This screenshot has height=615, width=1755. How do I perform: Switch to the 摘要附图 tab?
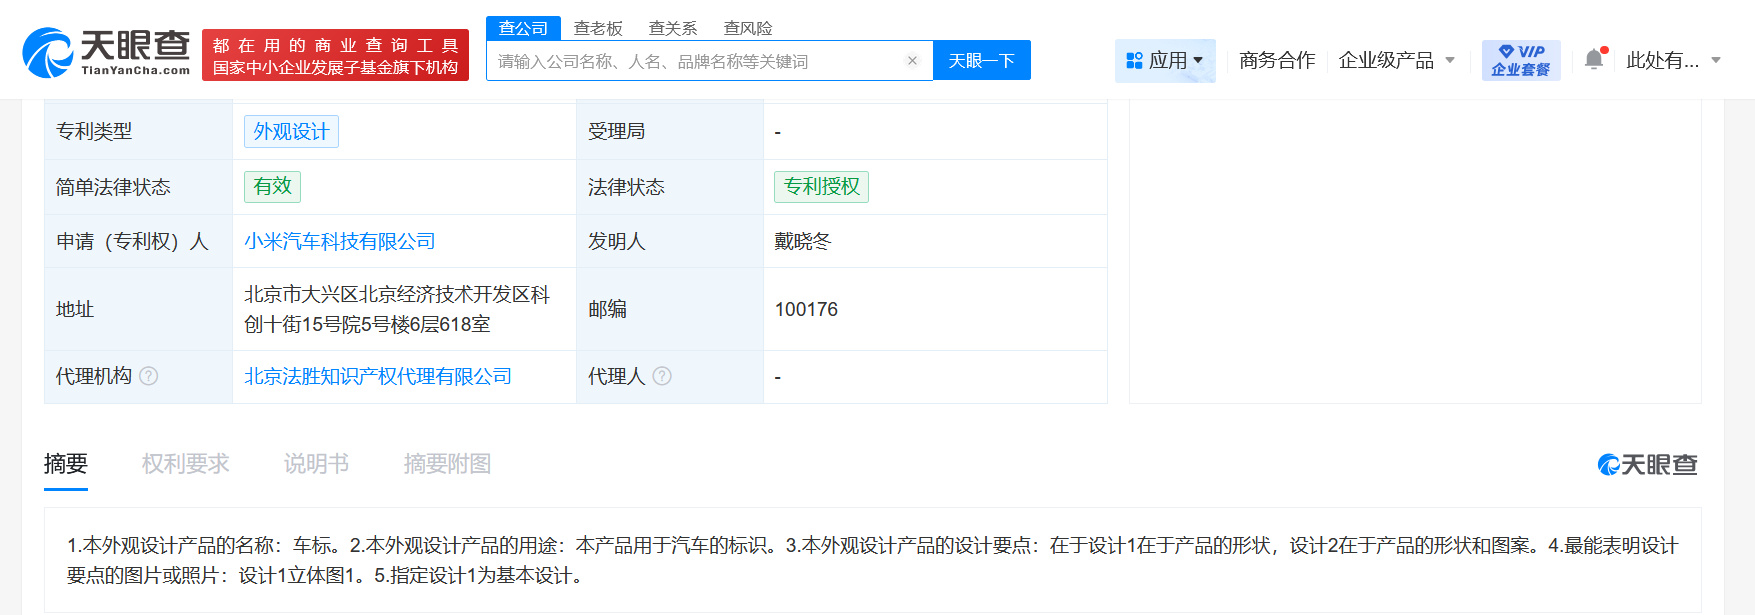pos(447,464)
